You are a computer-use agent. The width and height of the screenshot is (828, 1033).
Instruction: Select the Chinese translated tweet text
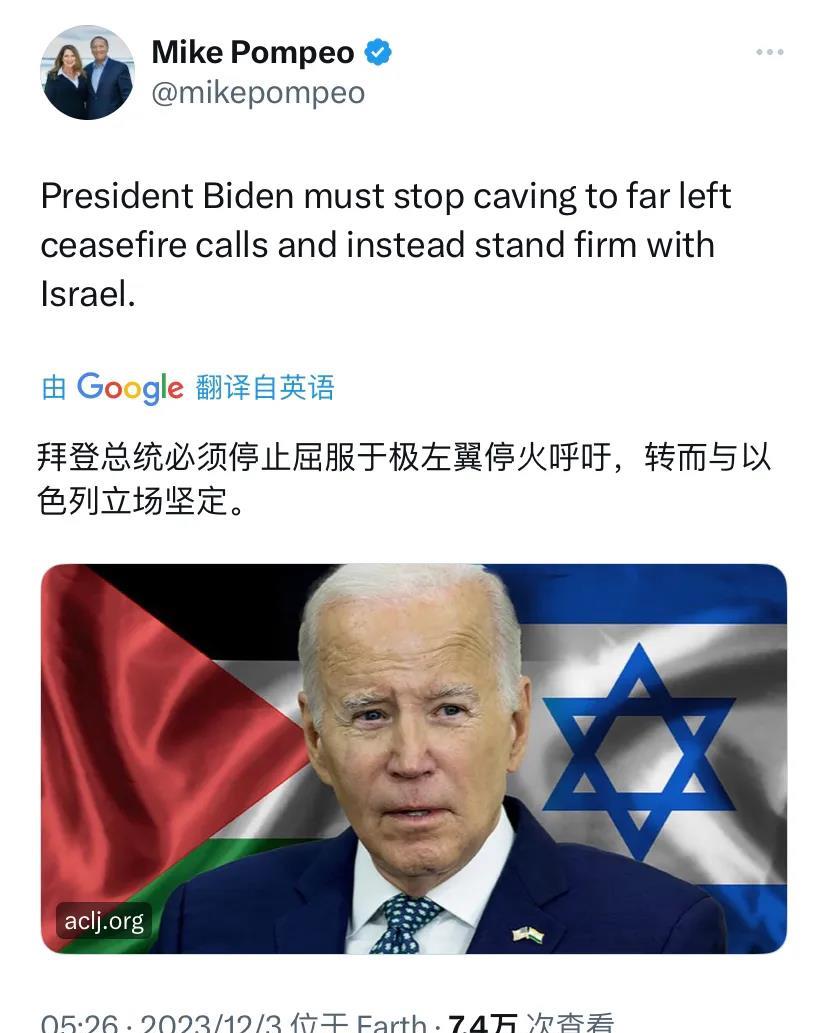point(404,478)
